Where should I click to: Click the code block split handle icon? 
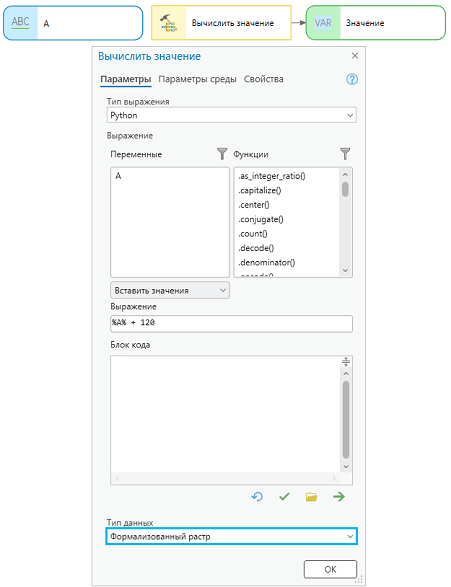click(x=346, y=362)
